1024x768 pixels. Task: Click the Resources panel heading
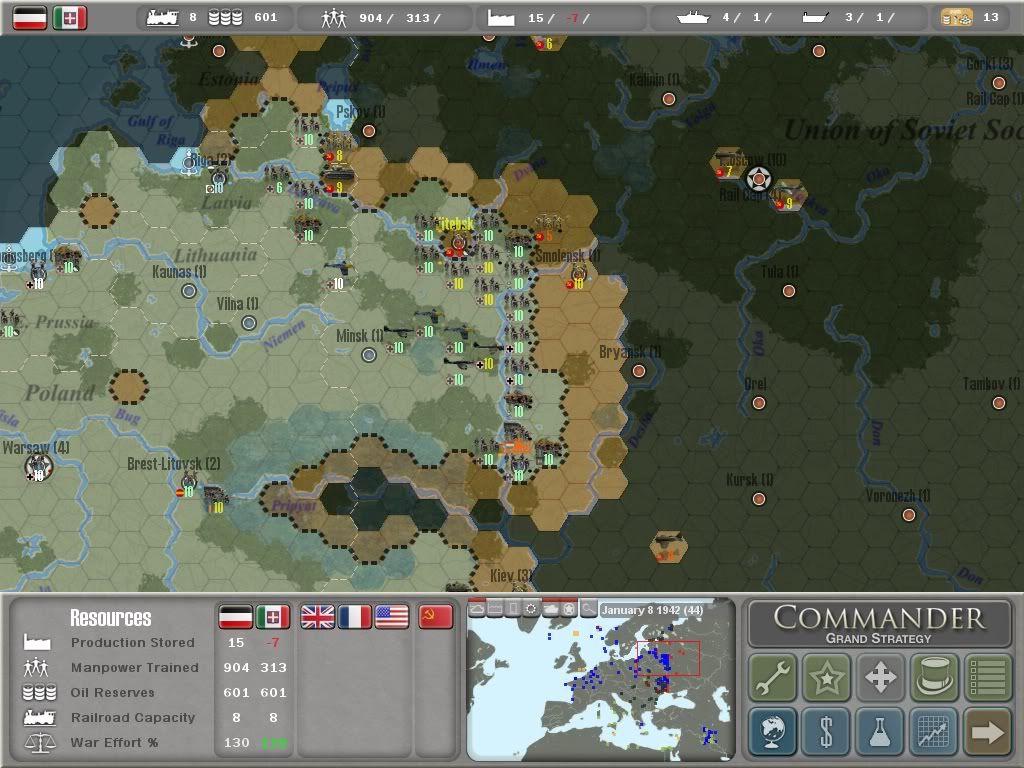tap(110, 617)
